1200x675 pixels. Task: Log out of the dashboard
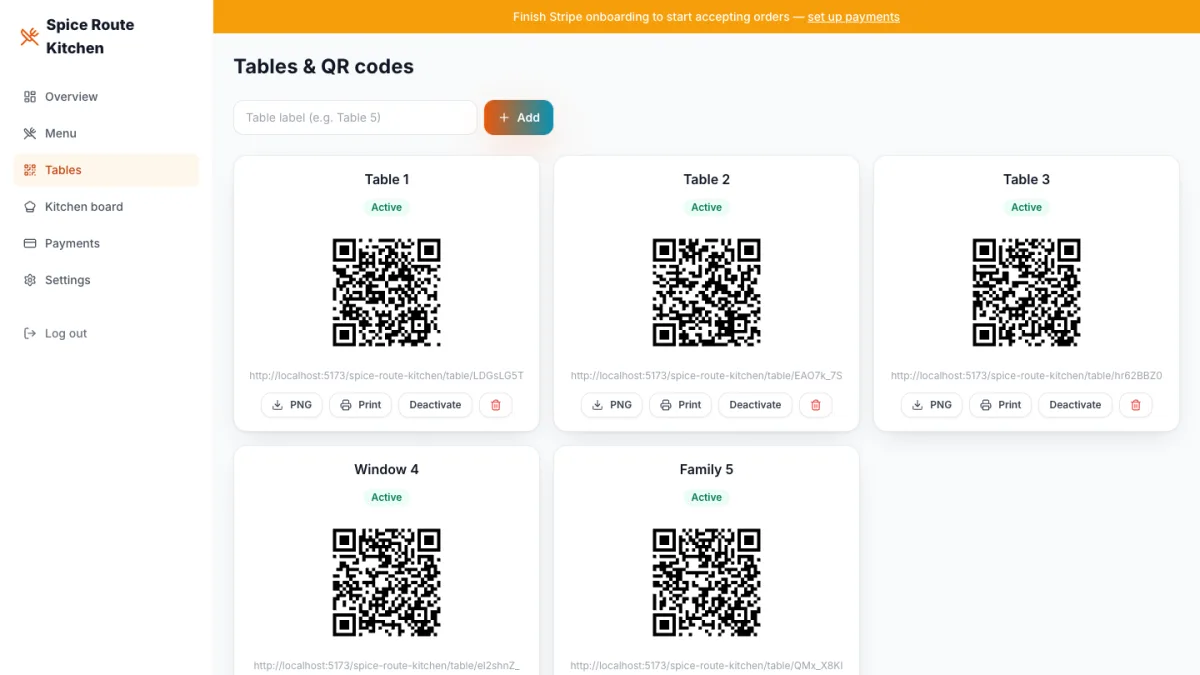click(x=106, y=333)
